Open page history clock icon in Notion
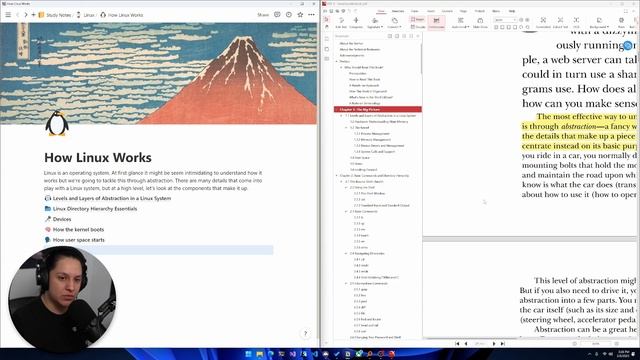640x360 pixels. [289, 15]
